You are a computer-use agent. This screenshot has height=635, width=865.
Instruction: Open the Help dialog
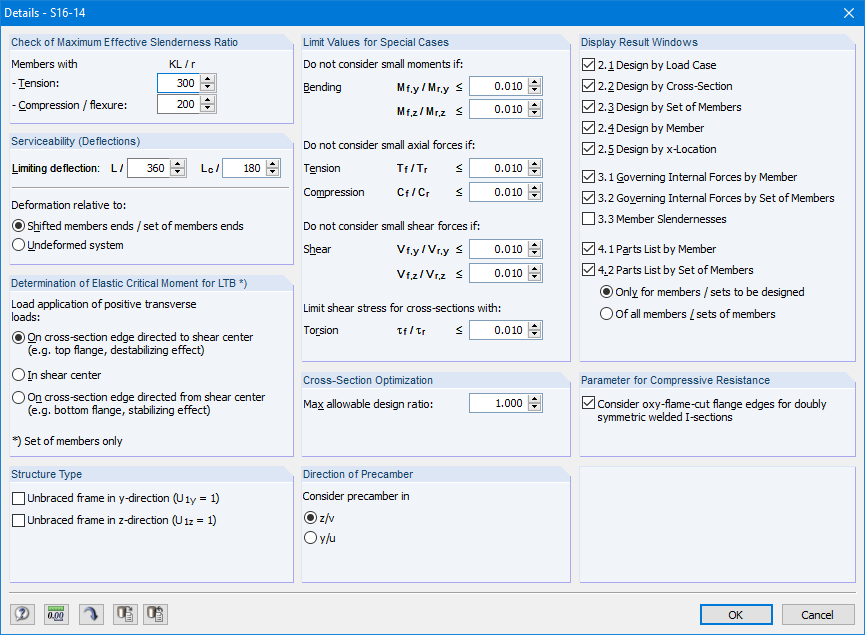pyautogui.click(x=22, y=614)
